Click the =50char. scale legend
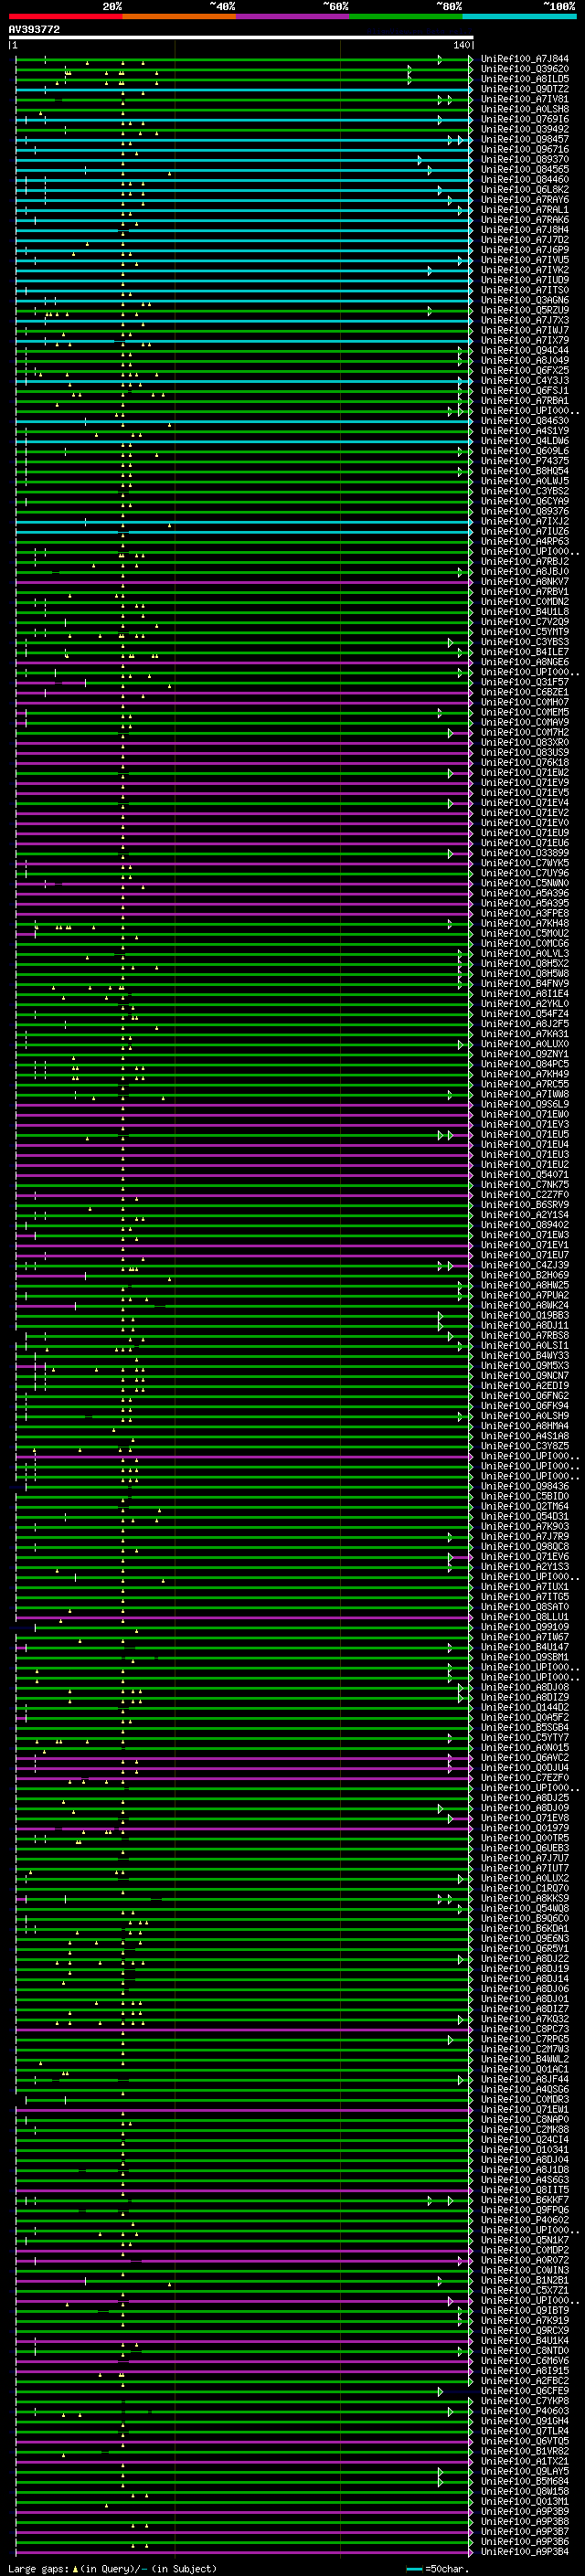585x2576 pixels. tap(437, 2569)
